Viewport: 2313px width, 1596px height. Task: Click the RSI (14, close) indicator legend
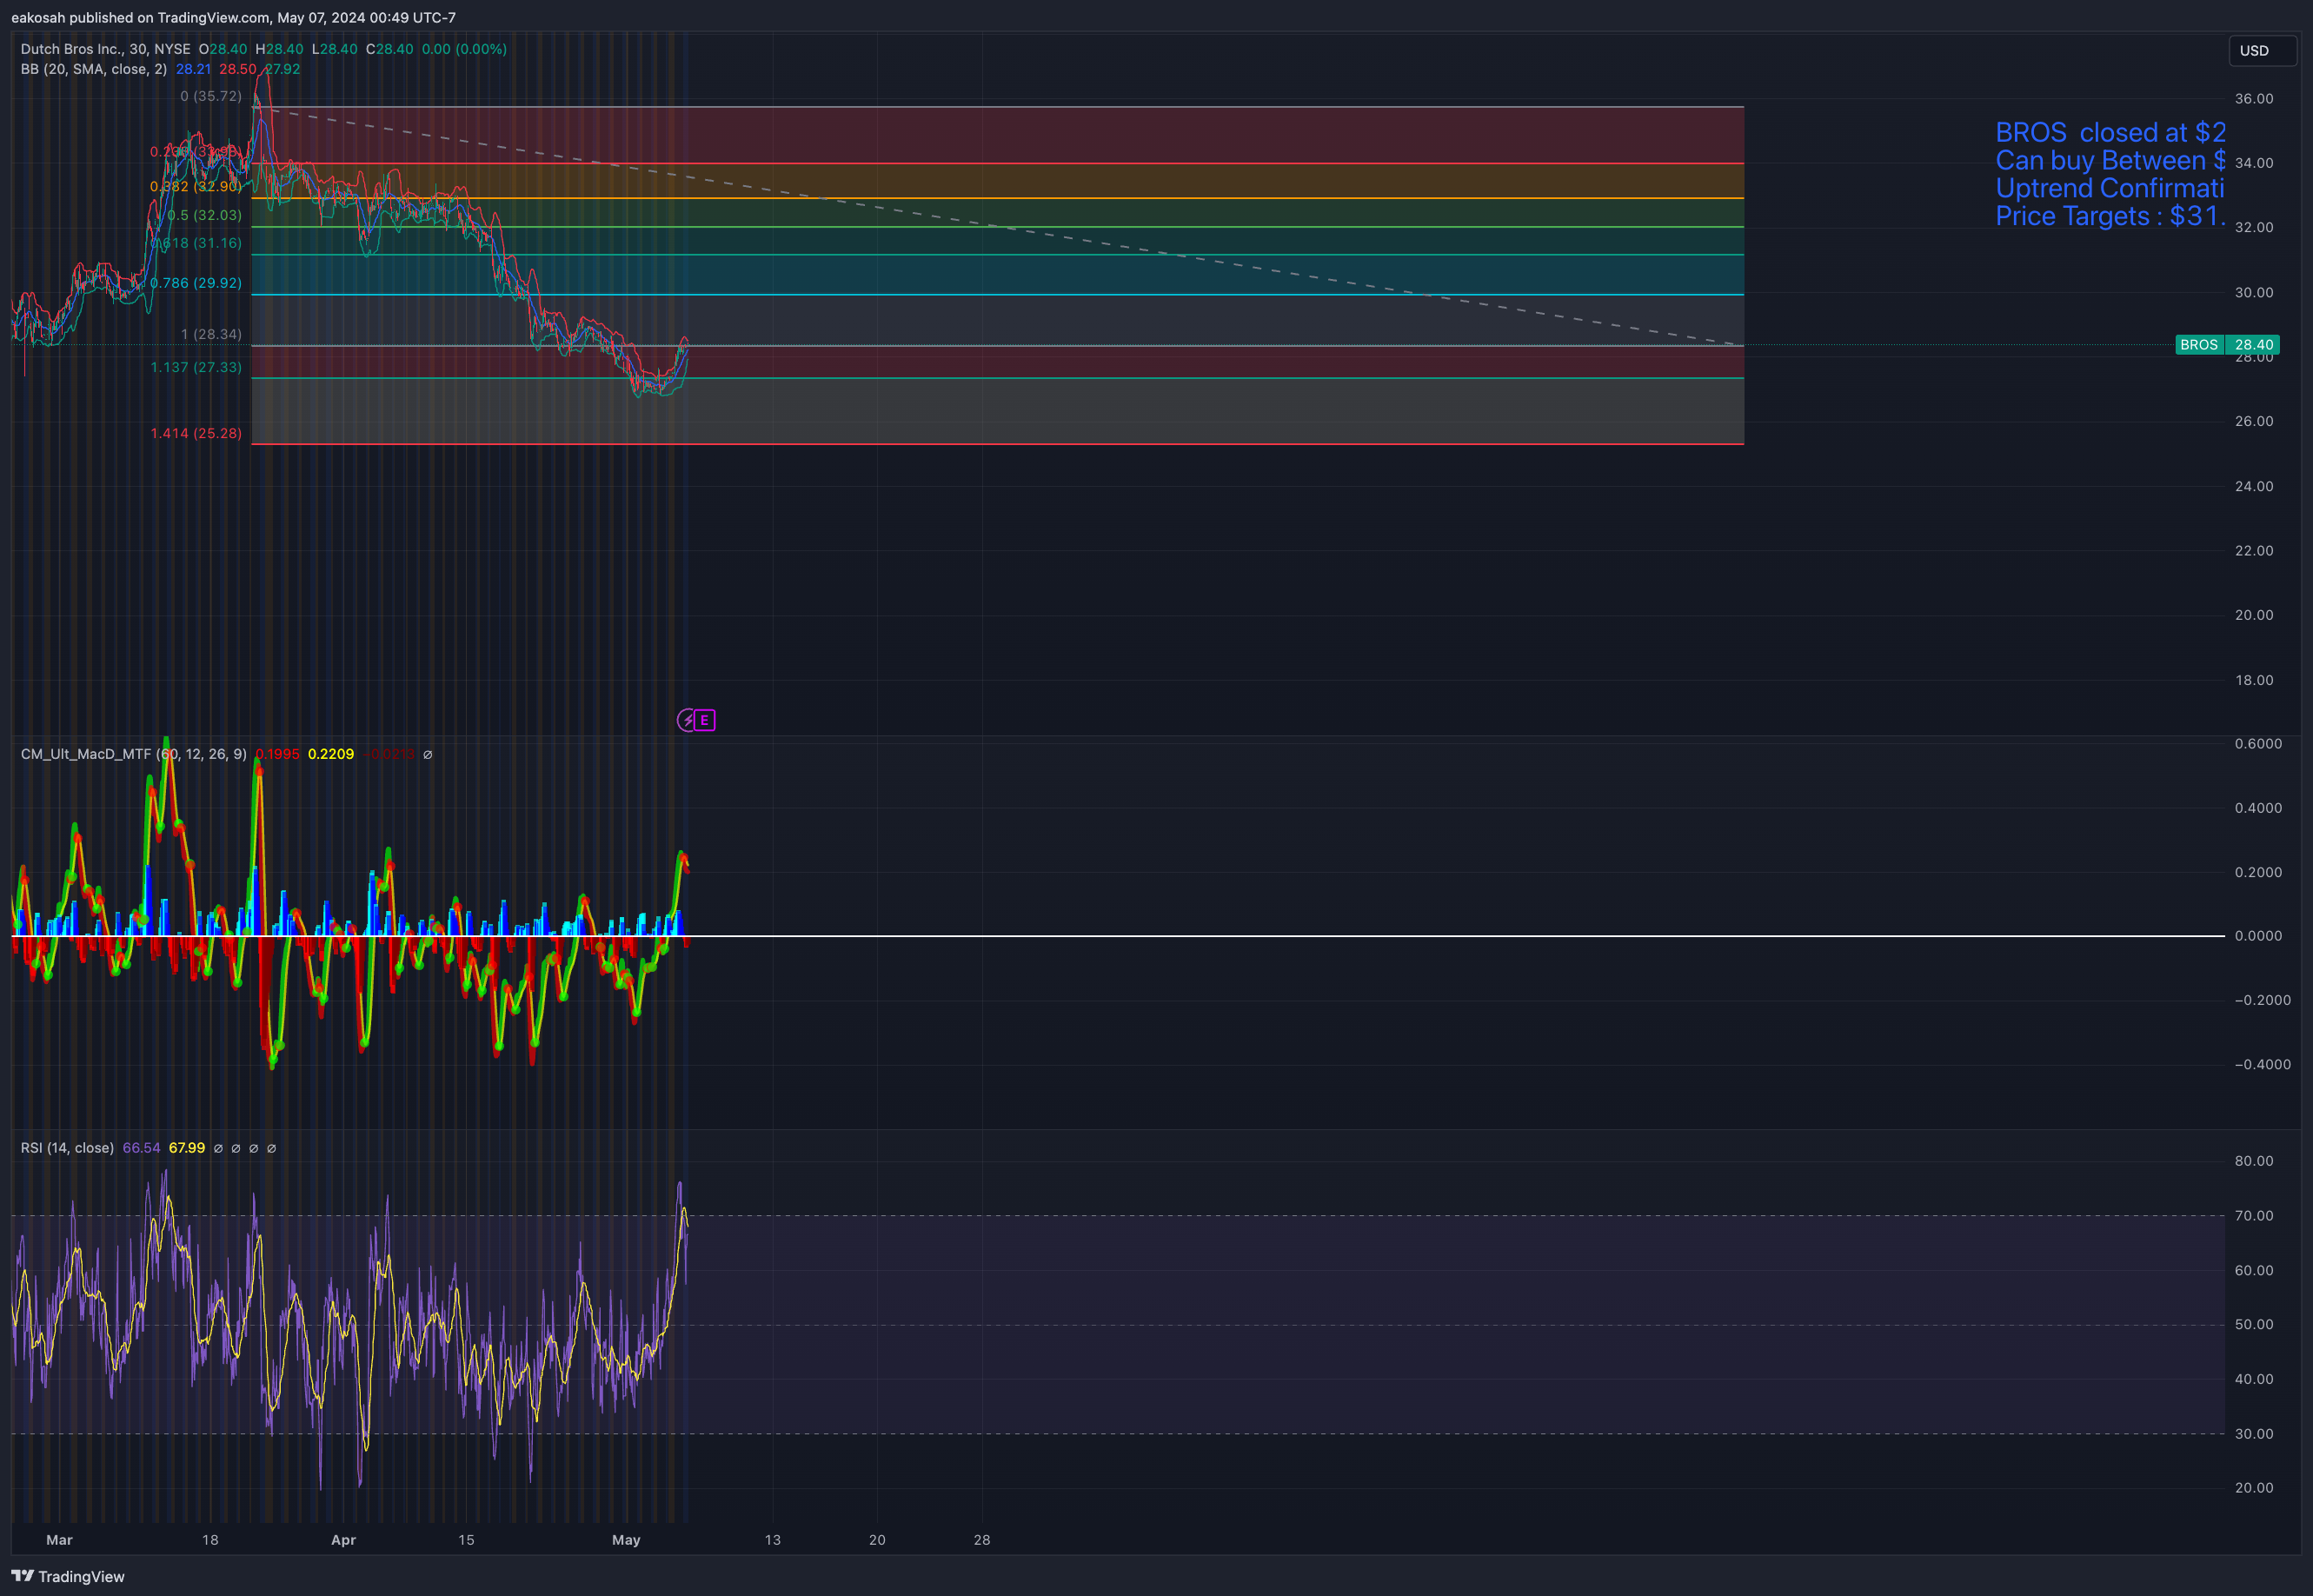pyautogui.click(x=67, y=1148)
